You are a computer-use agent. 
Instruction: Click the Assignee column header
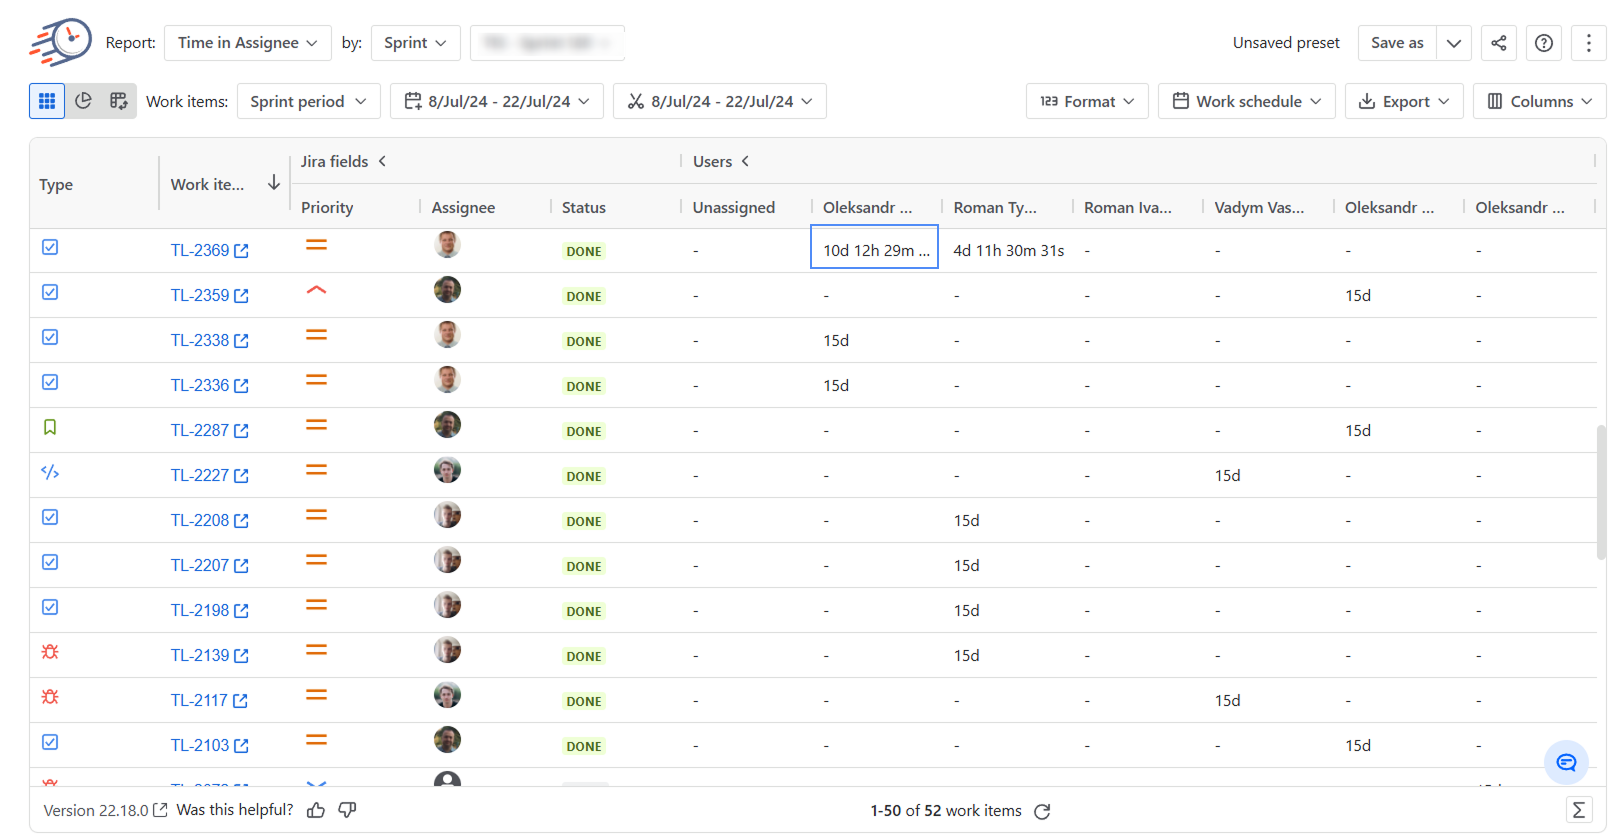[x=463, y=207]
